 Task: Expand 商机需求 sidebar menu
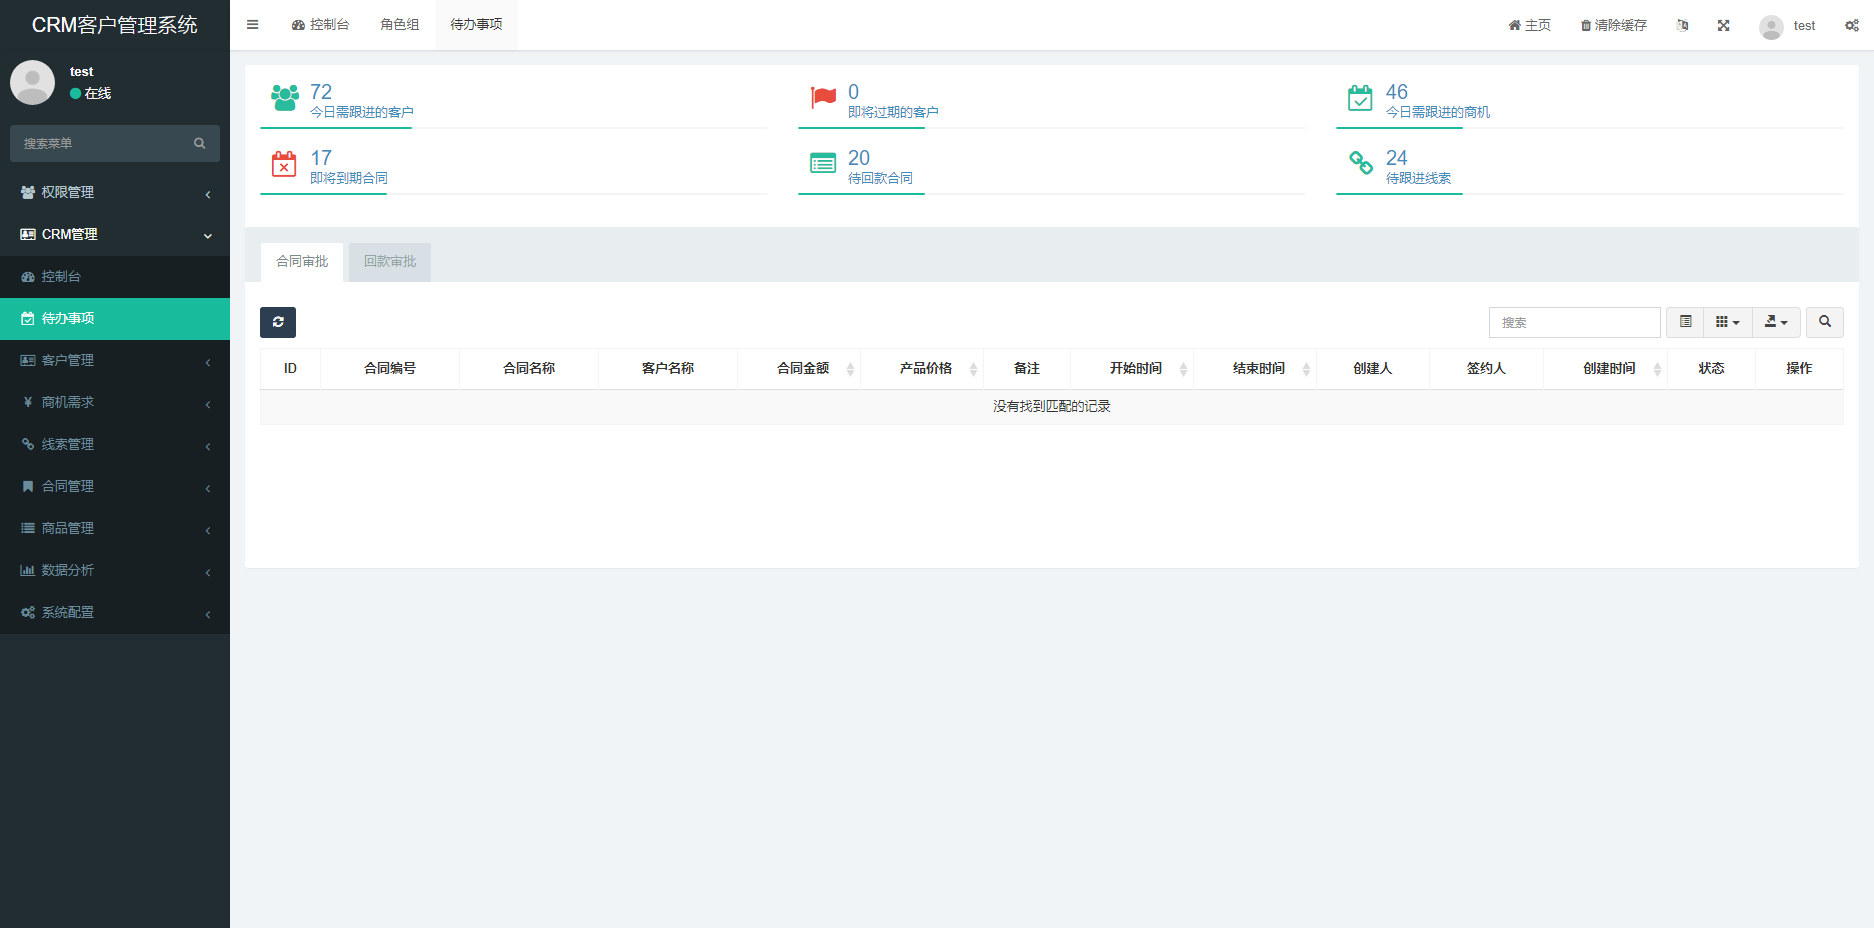click(x=115, y=402)
